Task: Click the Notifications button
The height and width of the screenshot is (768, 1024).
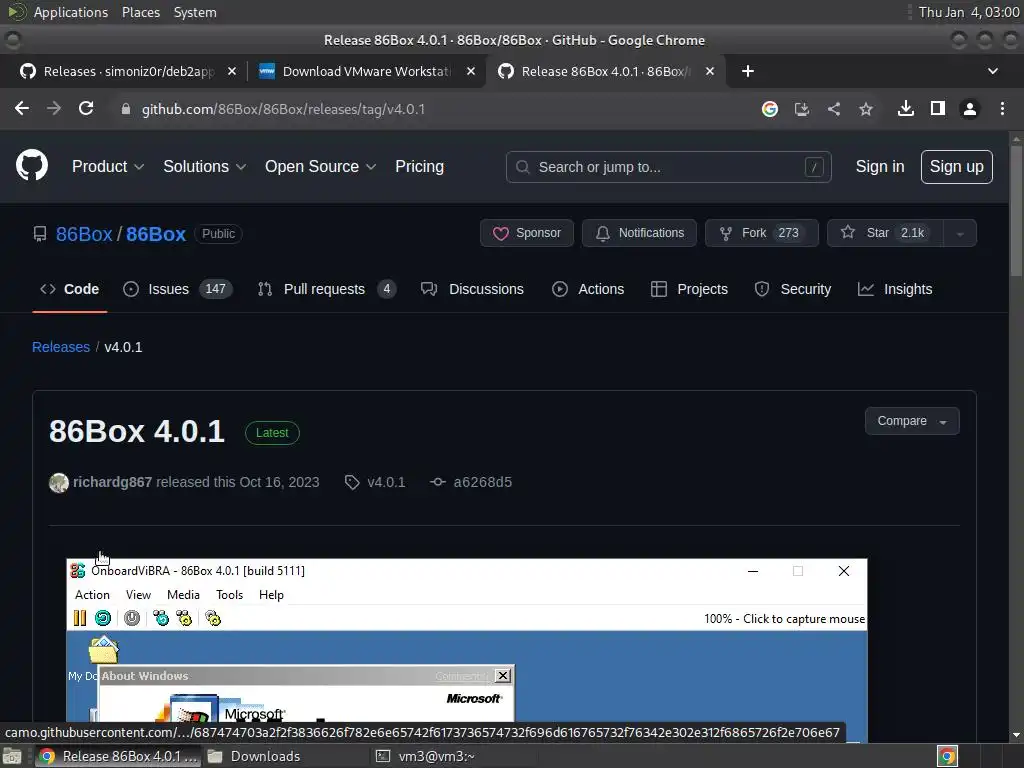Action: [639, 233]
